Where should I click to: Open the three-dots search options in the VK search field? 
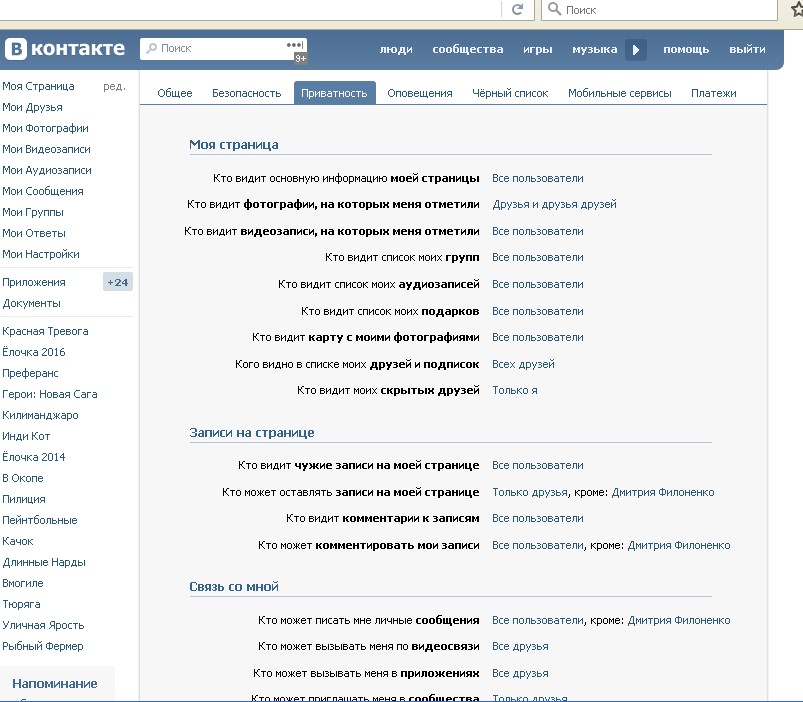[x=294, y=46]
